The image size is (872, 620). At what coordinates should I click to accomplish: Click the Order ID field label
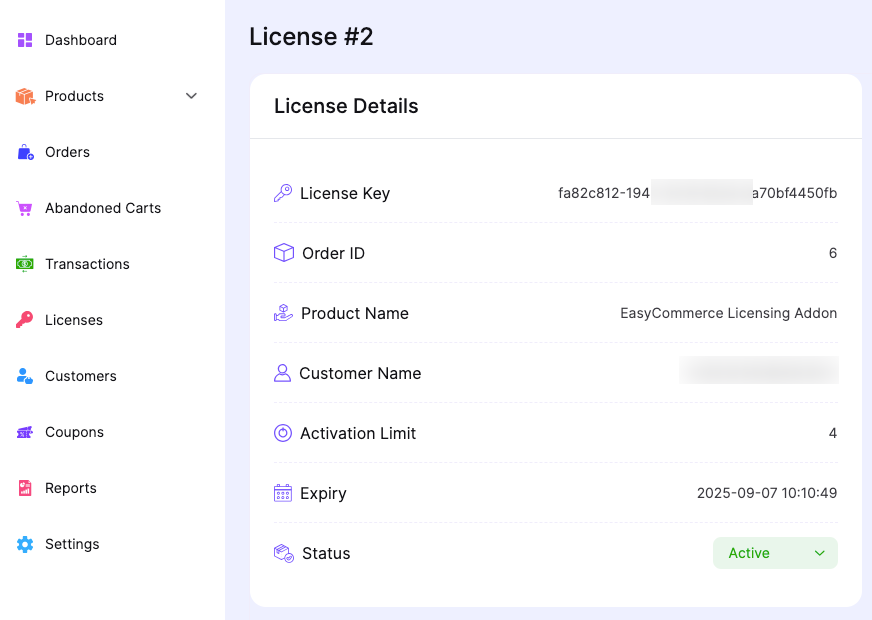pyautogui.click(x=333, y=253)
